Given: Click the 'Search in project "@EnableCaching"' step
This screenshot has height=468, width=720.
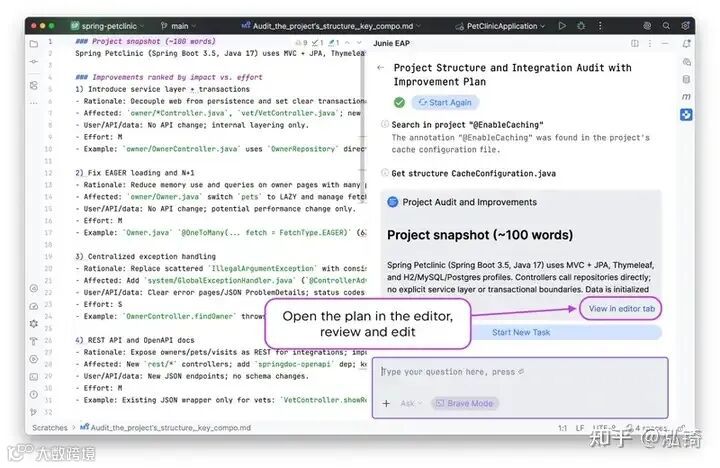Looking at the screenshot, I should coord(467,124).
